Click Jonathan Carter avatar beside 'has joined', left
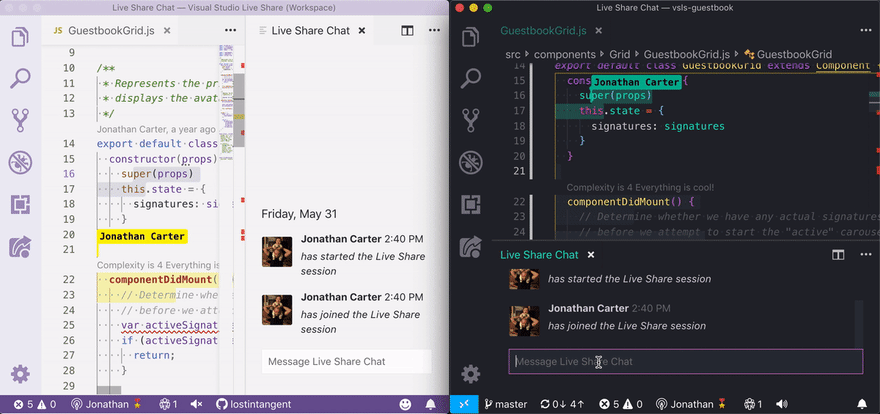This screenshot has width=880, height=414. click(277, 310)
